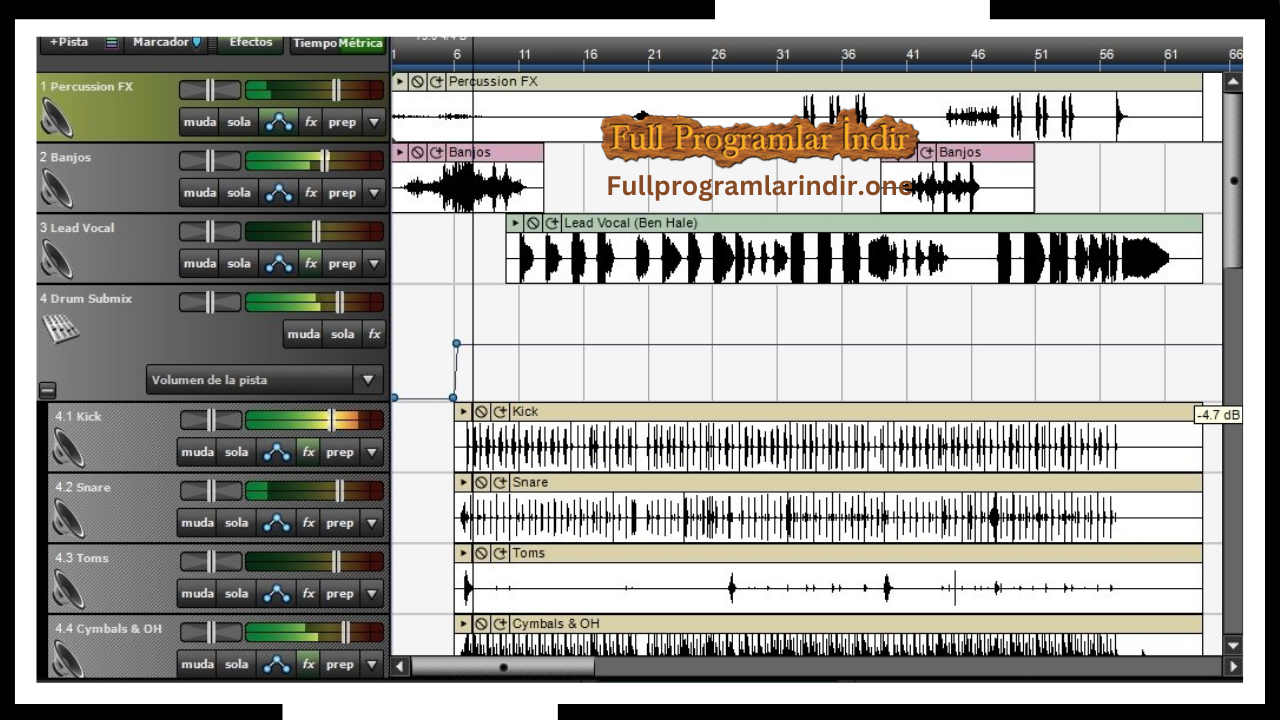
Task: Click the mute icon on first Banjos clip
Action: coord(418,152)
